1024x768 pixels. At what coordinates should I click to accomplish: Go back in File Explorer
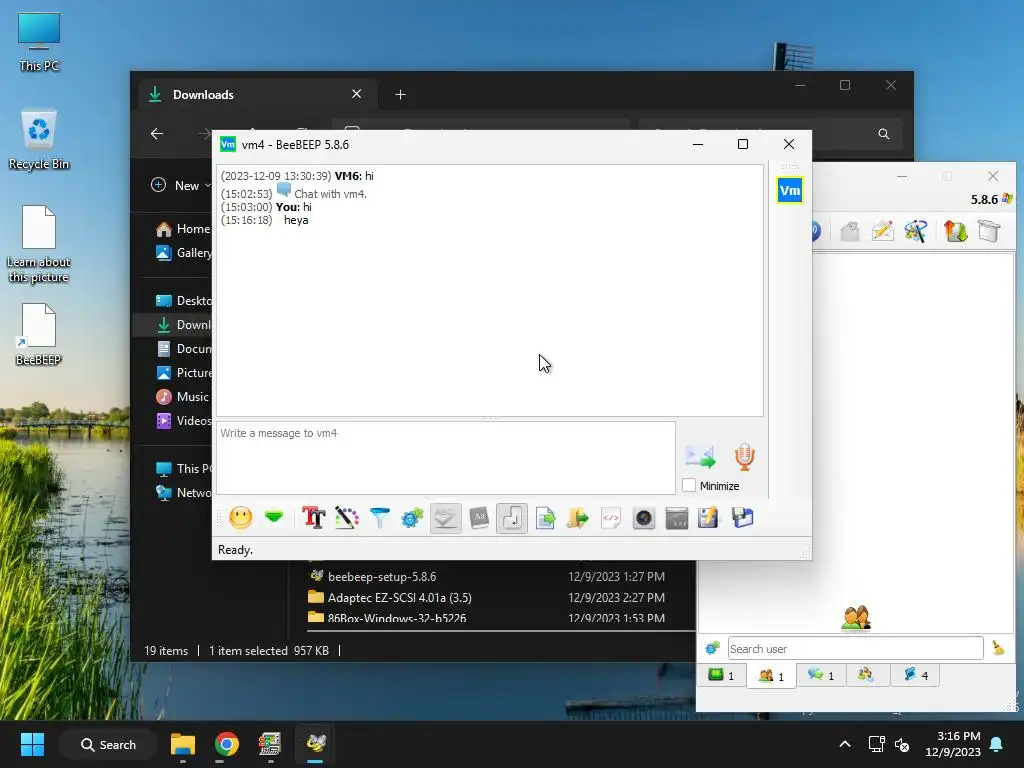click(x=157, y=134)
